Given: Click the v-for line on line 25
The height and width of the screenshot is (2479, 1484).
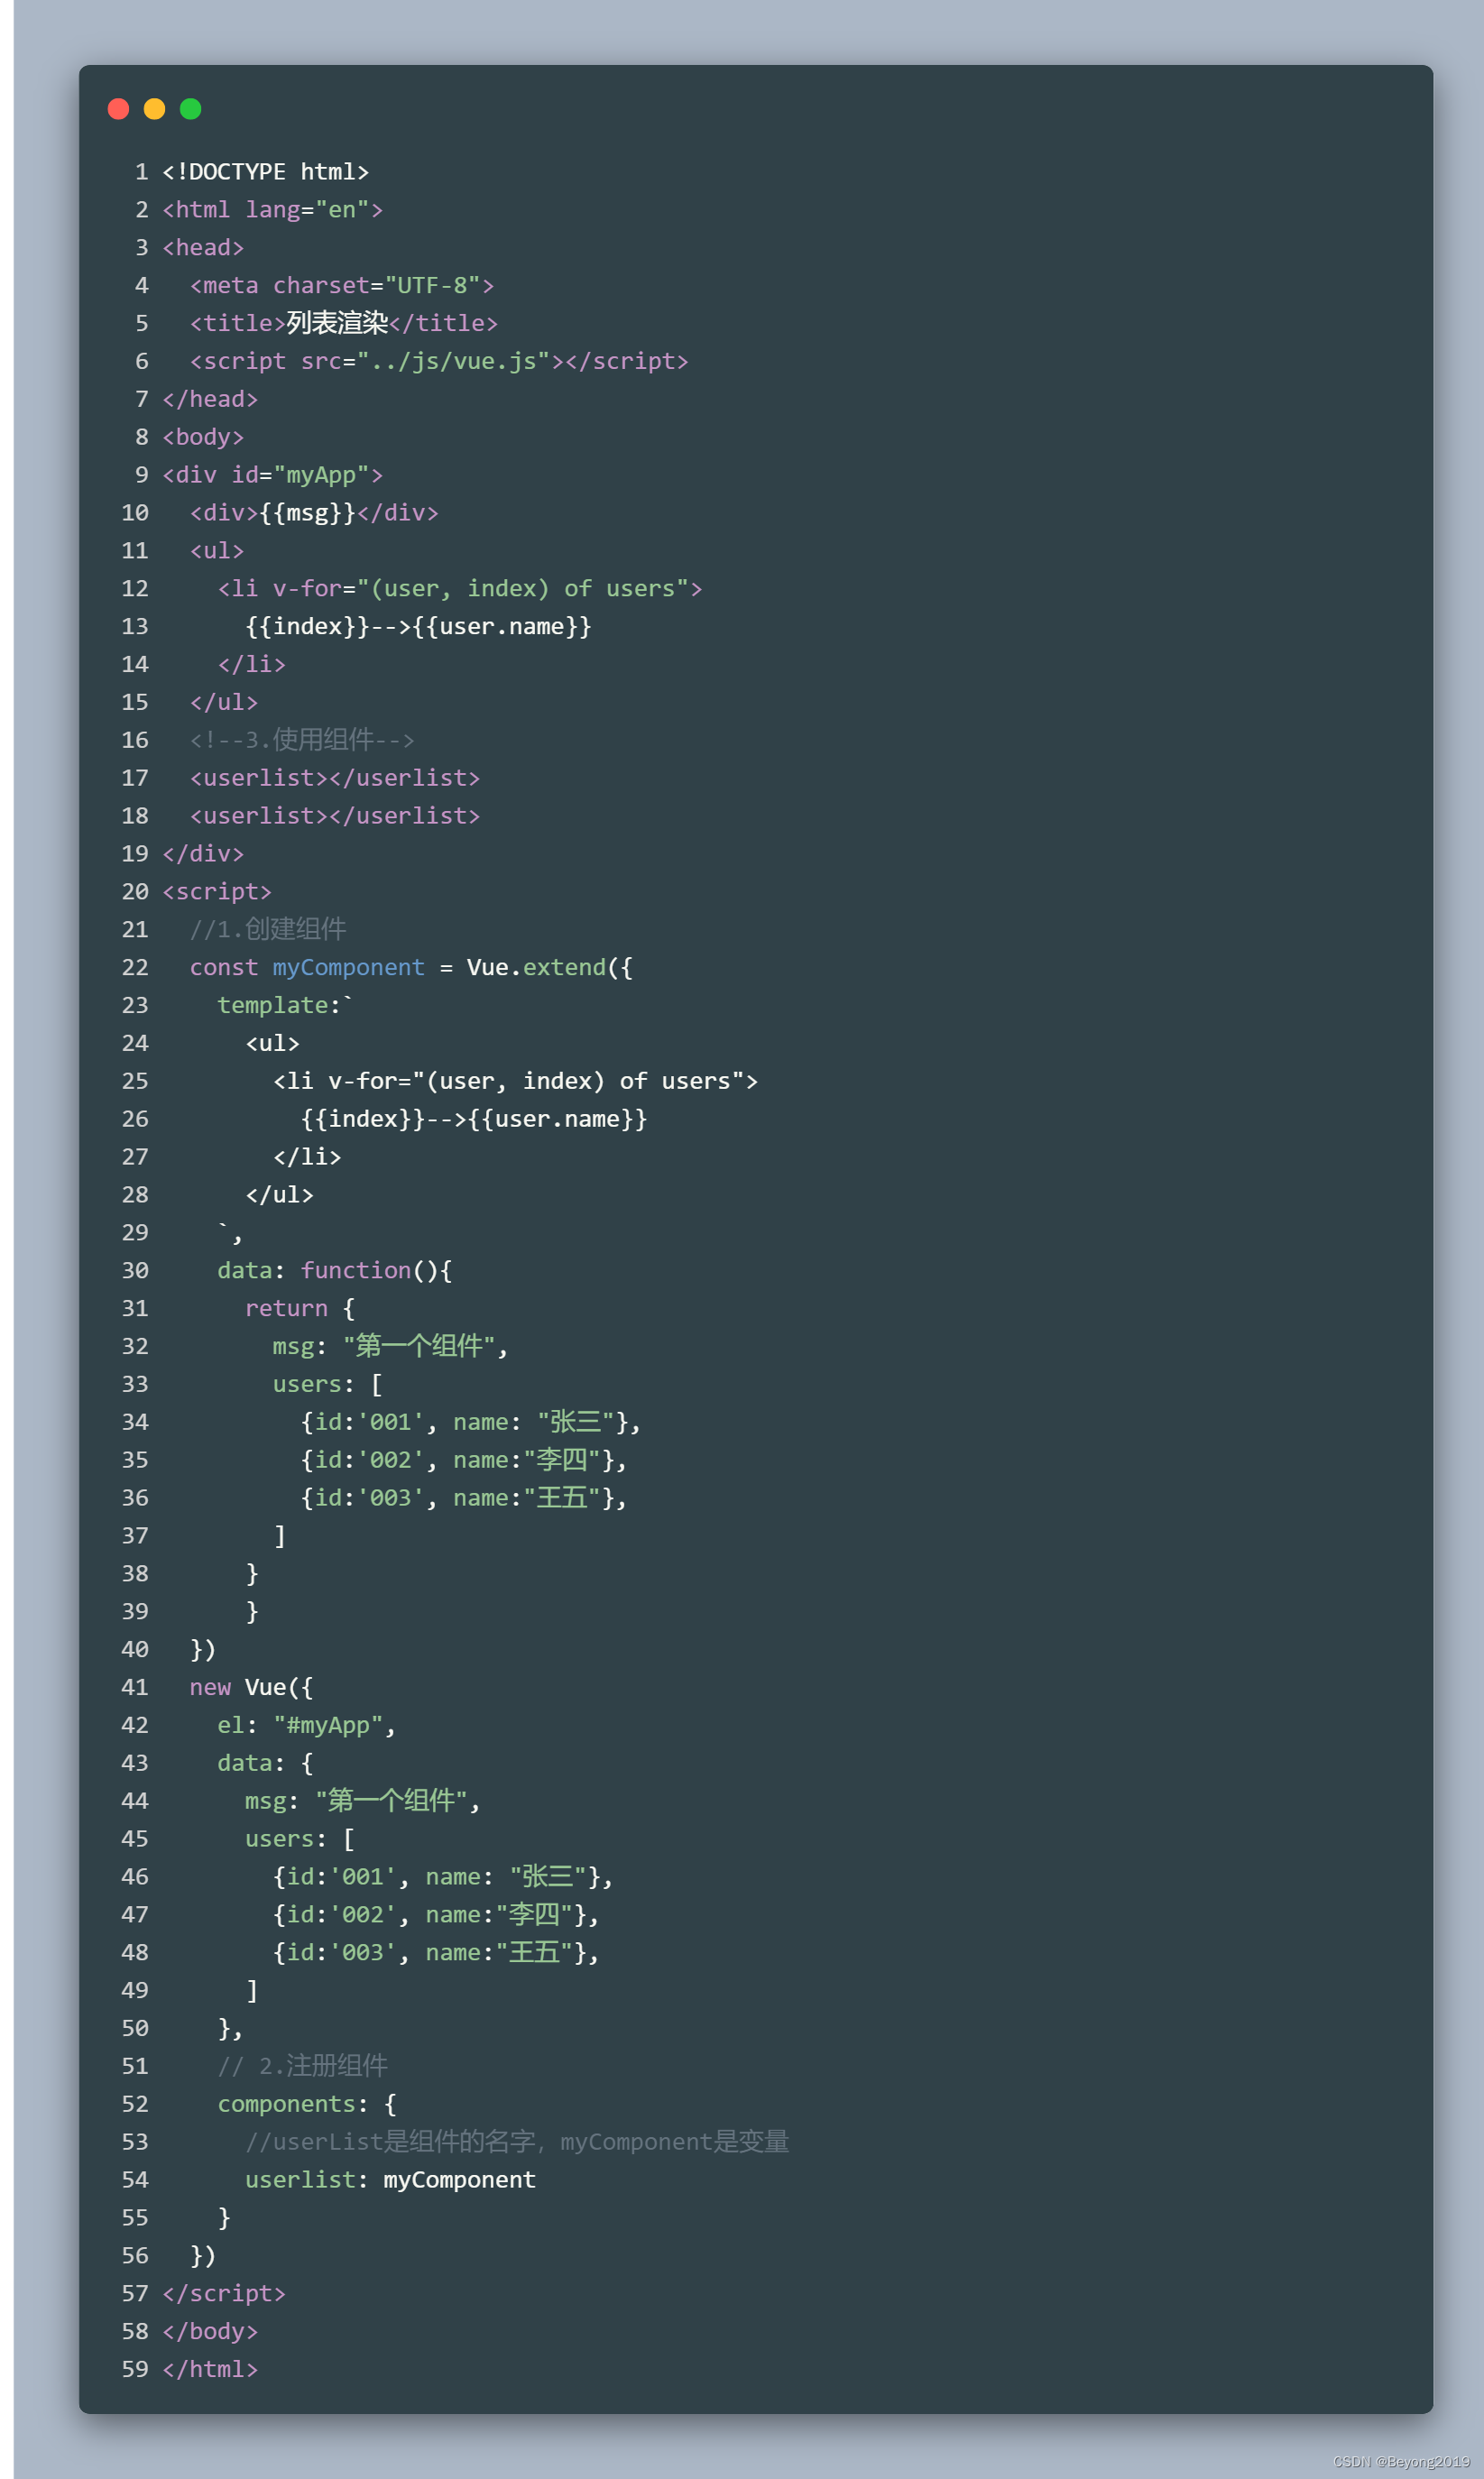Looking at the screenshot, I should (516, 1081).
